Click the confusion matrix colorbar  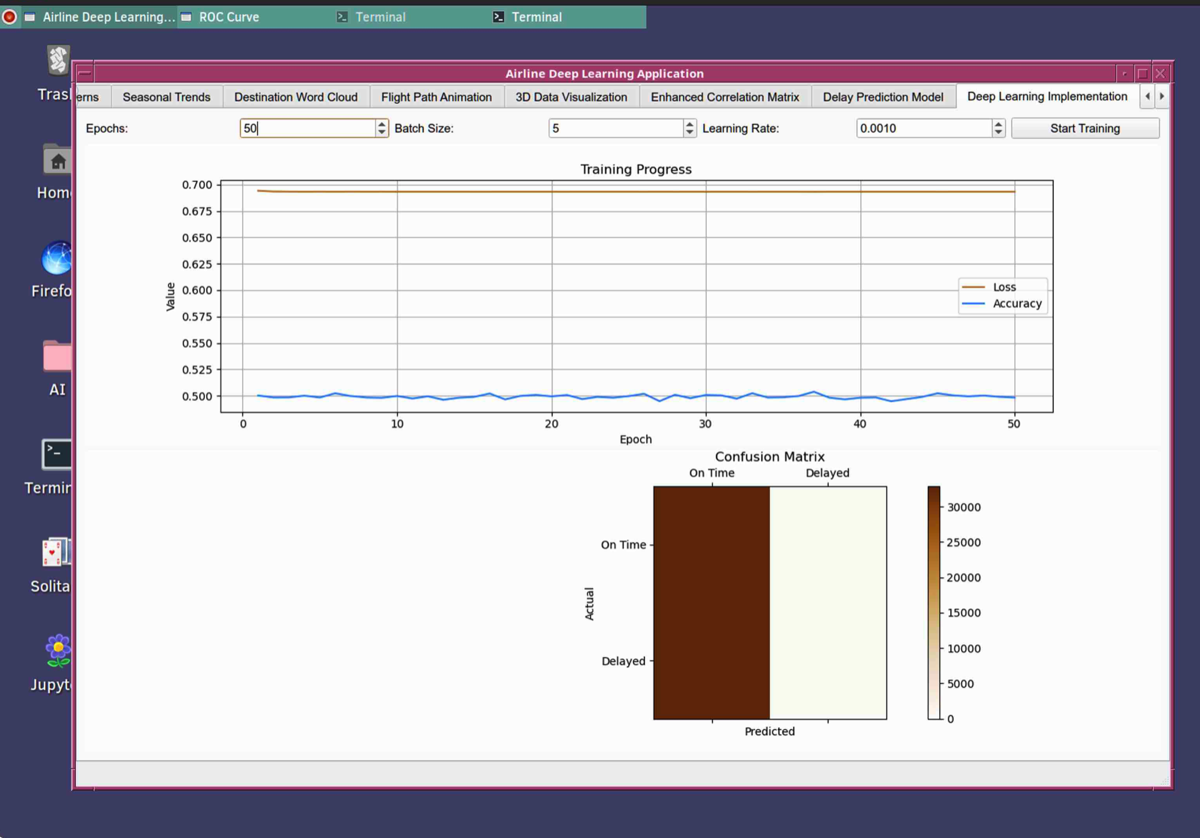click(934, 602)
